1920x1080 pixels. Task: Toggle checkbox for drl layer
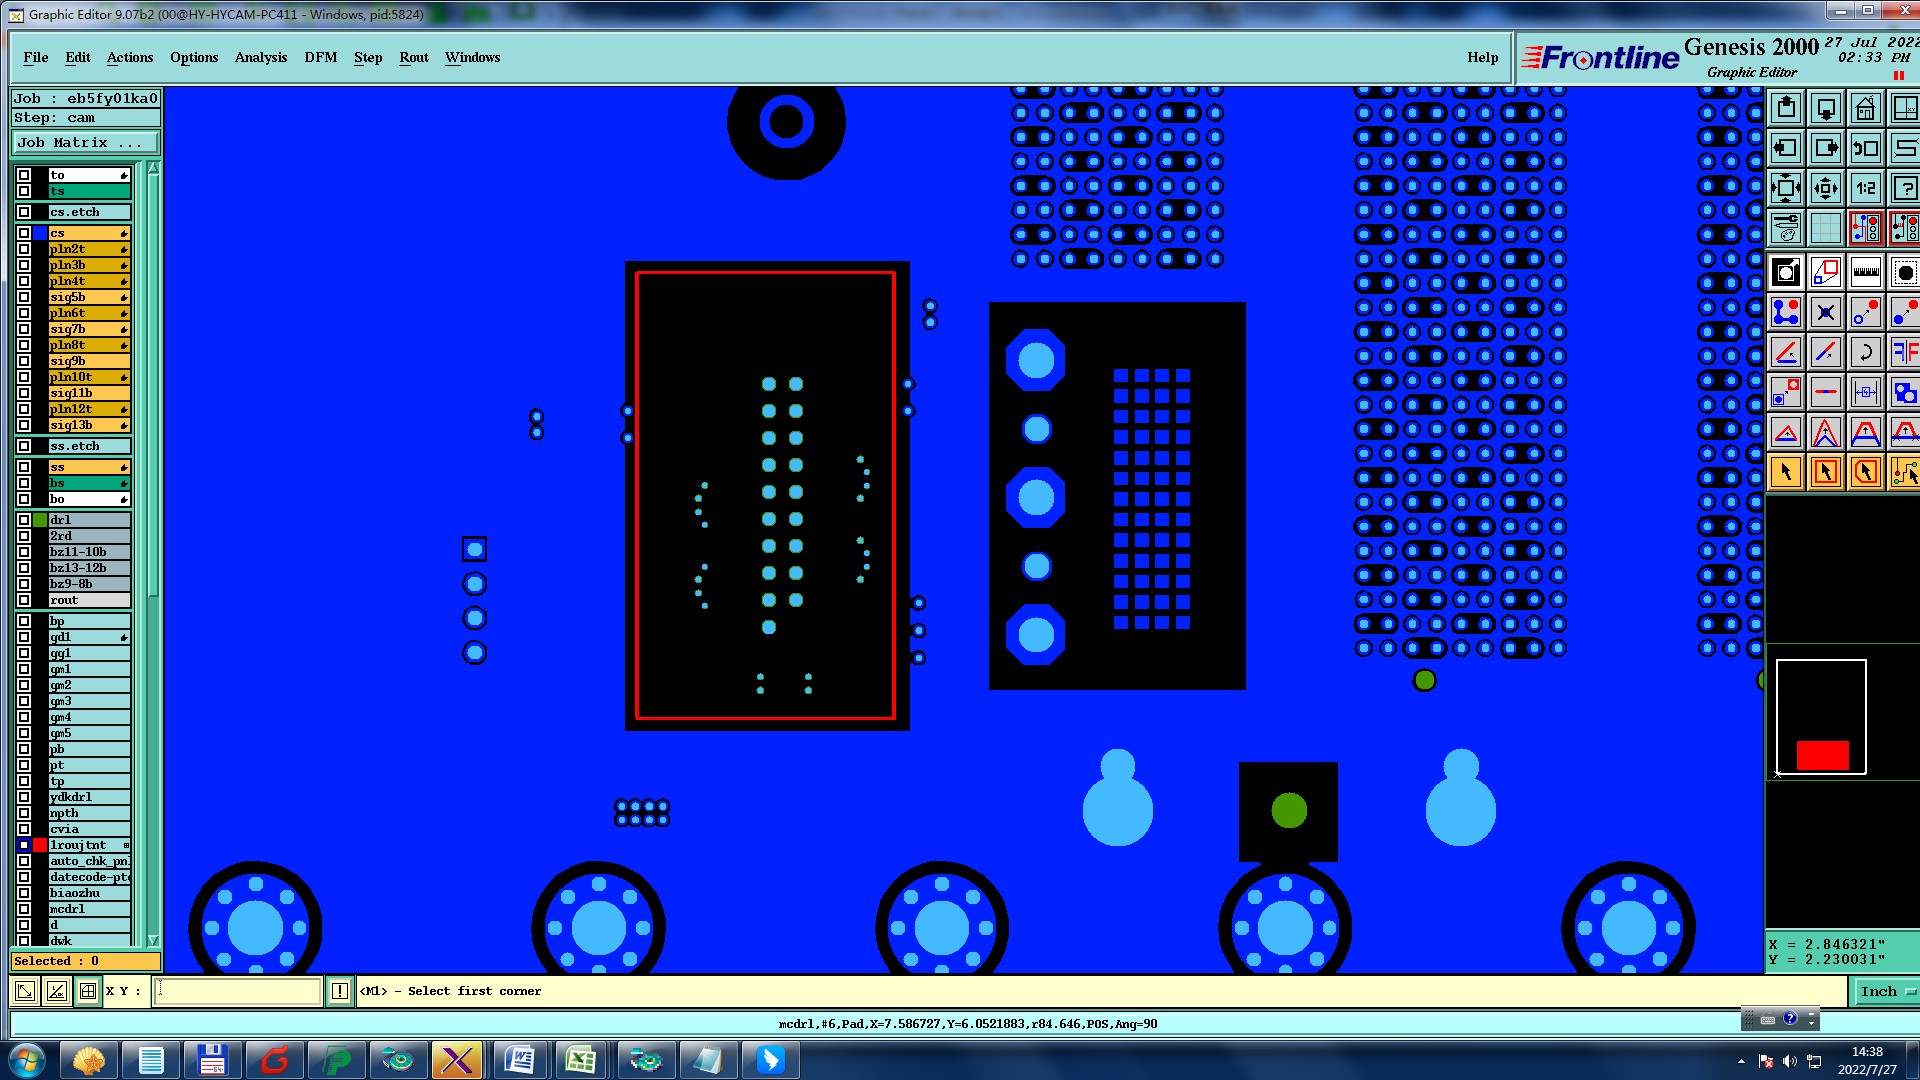(x=24, y=520)
